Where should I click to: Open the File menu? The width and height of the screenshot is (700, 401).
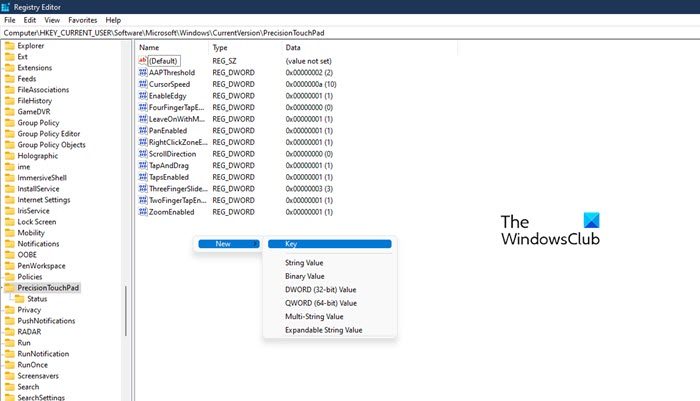[x=9, y=20]
